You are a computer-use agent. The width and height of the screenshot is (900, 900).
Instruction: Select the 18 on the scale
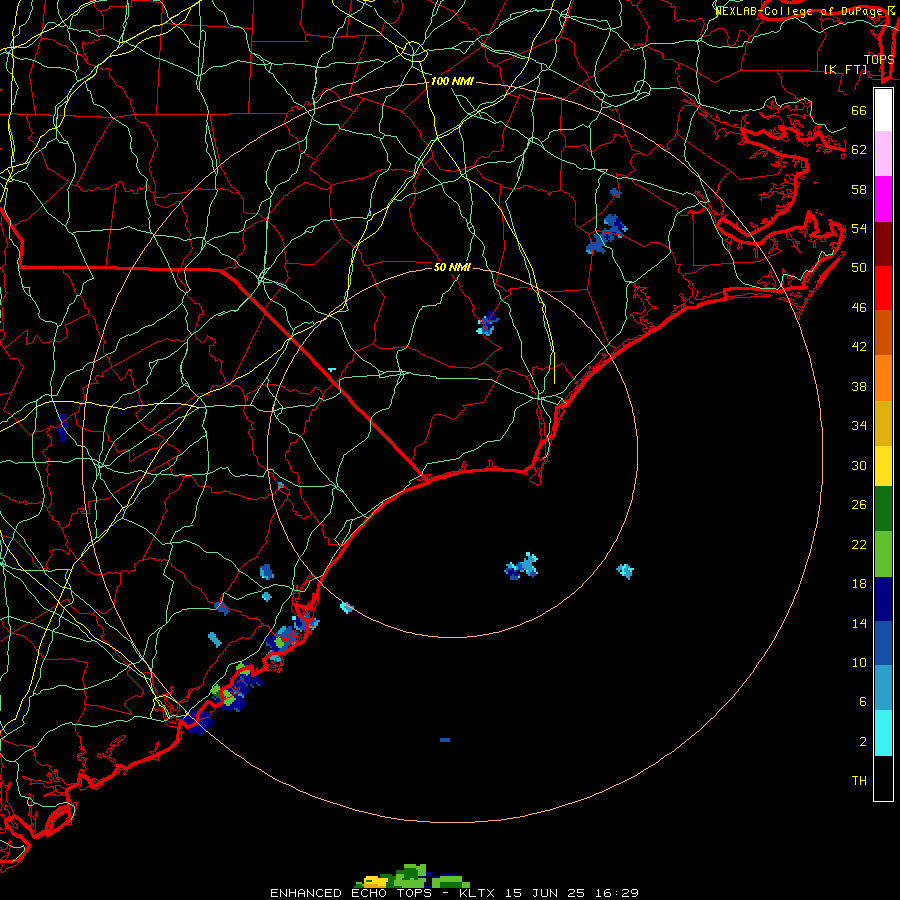coord(859,584)
